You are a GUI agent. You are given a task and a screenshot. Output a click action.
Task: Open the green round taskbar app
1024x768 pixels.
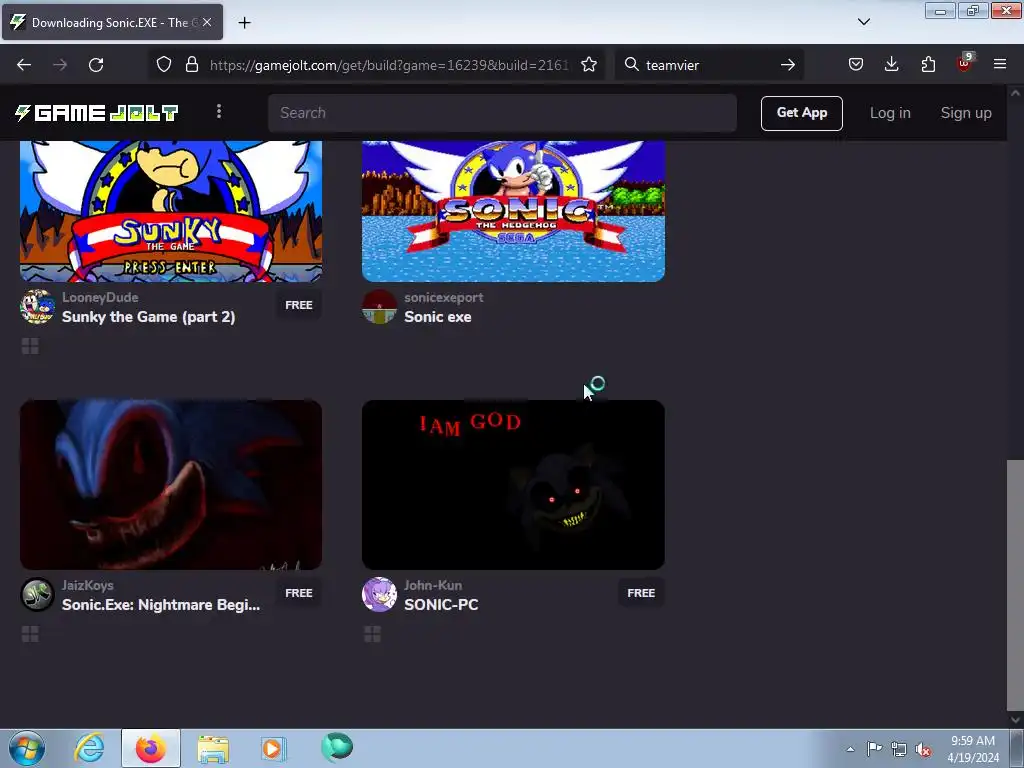click(x=337, y=747)
